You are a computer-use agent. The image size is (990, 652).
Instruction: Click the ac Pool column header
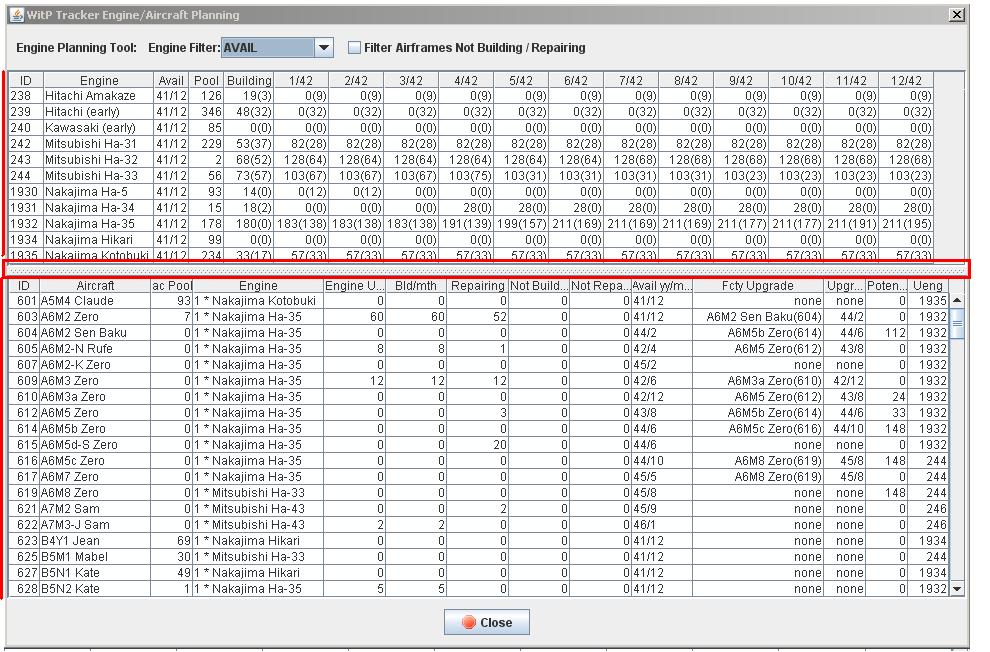tap(172, 285)
